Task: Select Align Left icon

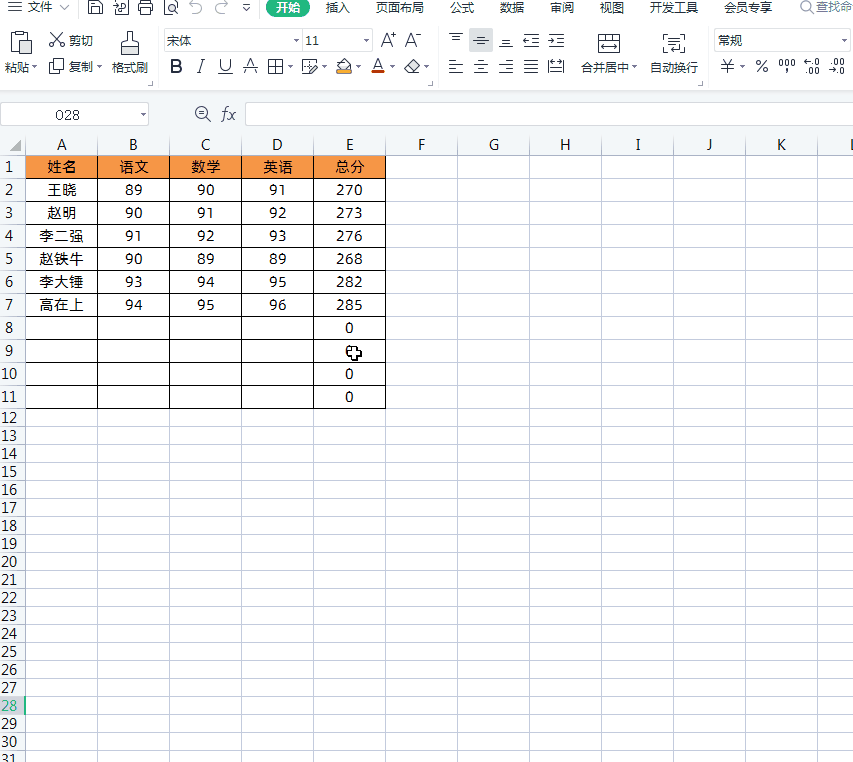Action: pos(456,66)
